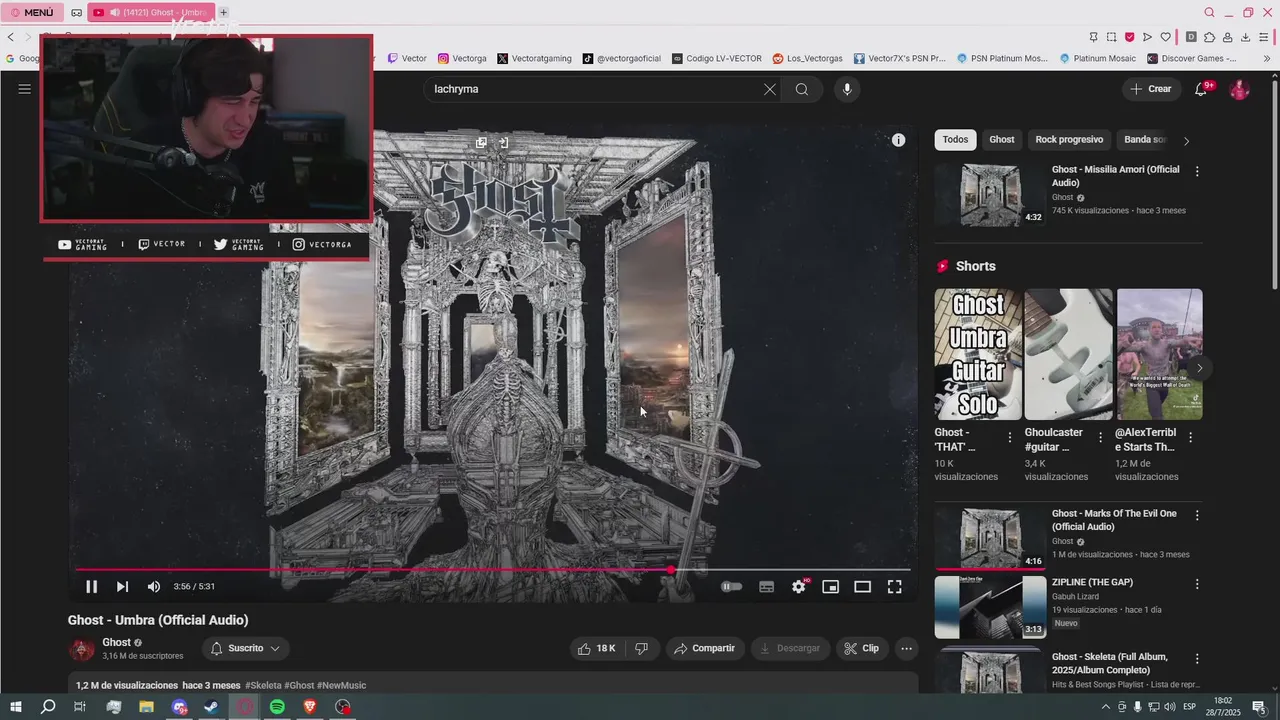The image size is (1280, 720).
Task: Open the Ghost channel avatar
Action: 81,649
